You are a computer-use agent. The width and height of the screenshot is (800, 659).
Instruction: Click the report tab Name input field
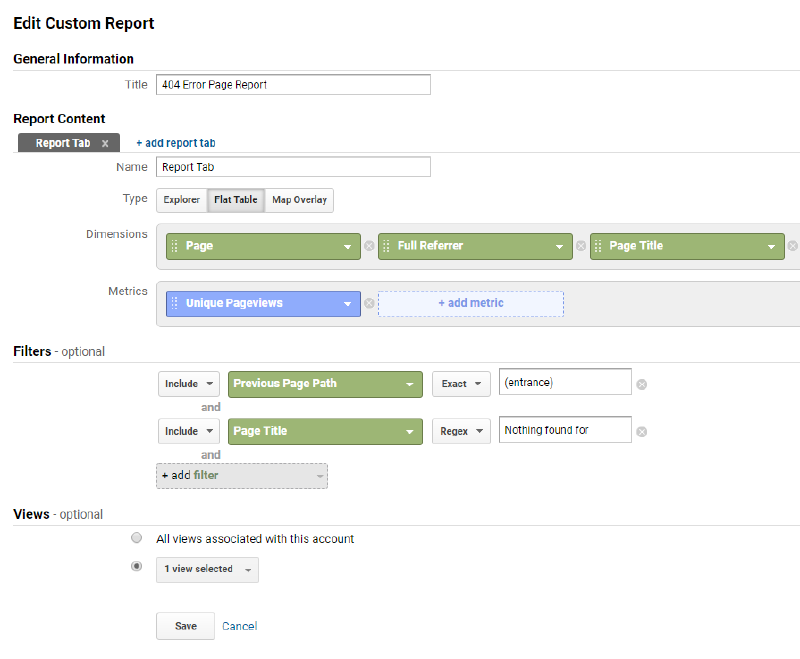click(x=293, y=167)
